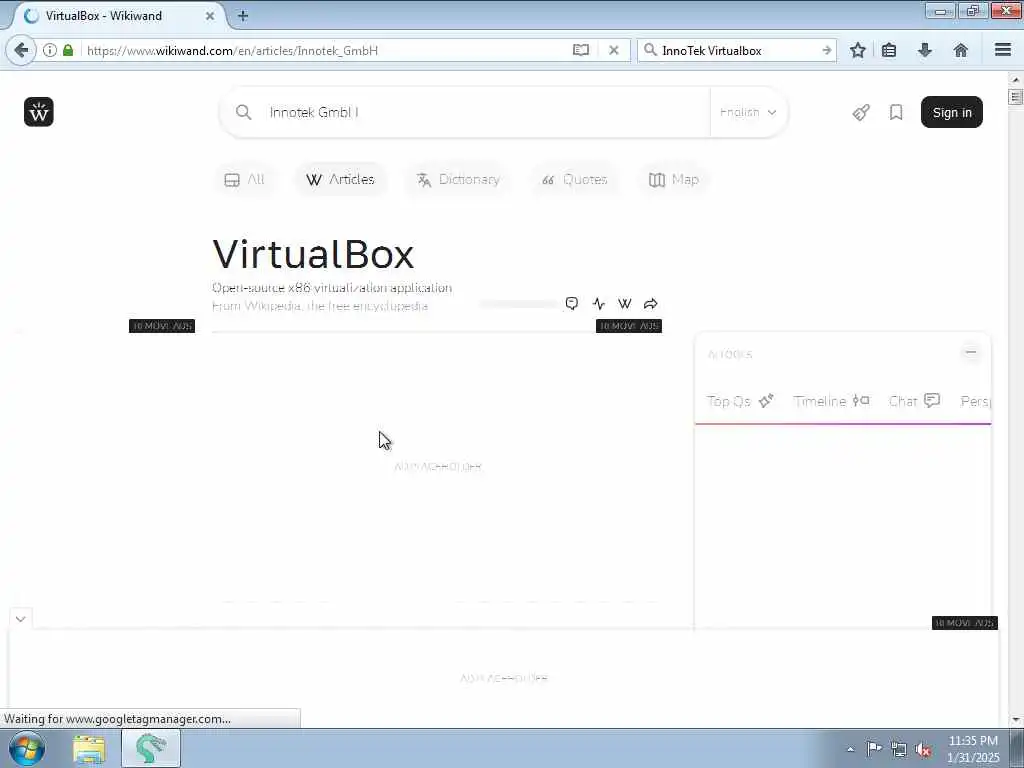Click the scrollbar up arrow
1024x768 pixels.
(x=1015, y=79)
